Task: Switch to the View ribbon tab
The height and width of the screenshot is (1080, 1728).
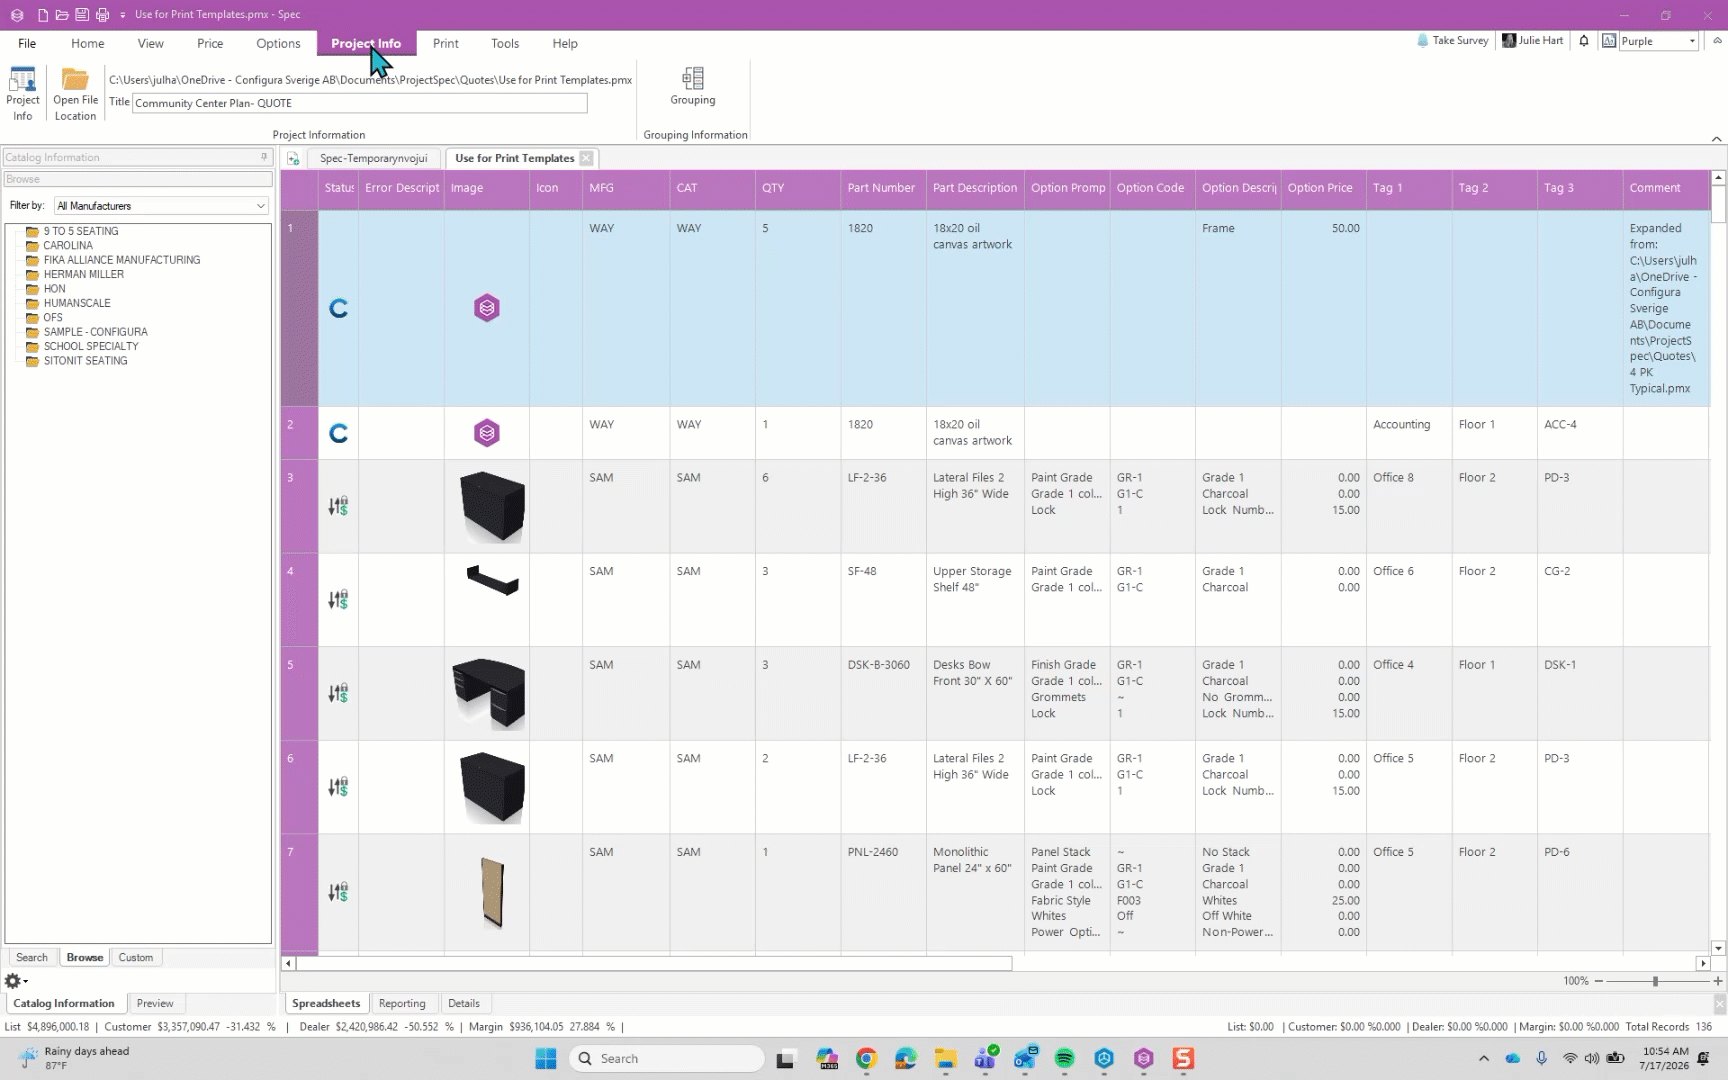Action: pyautogui.click(x=151, y=43)
